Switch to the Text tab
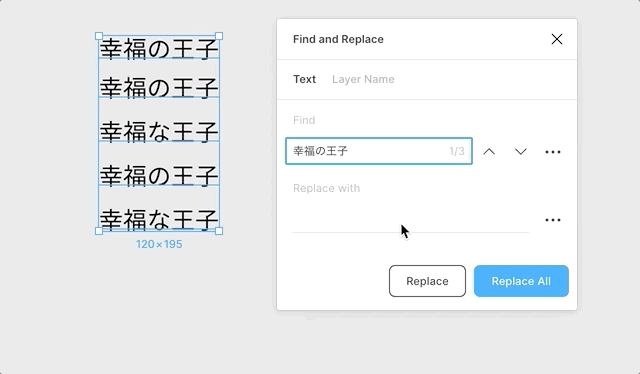The width and height of the screenshot is (640, 374). point(304,79)
